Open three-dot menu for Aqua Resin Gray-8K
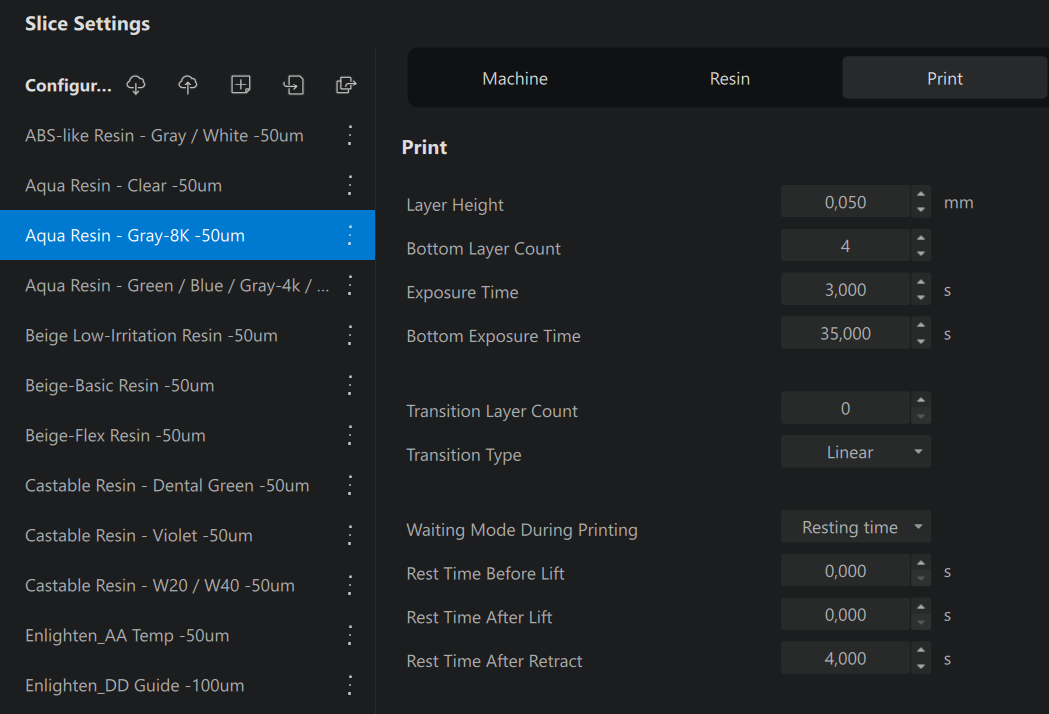Image resolution: width=1049 pixels, height=714 pixels. click(350, 236)
